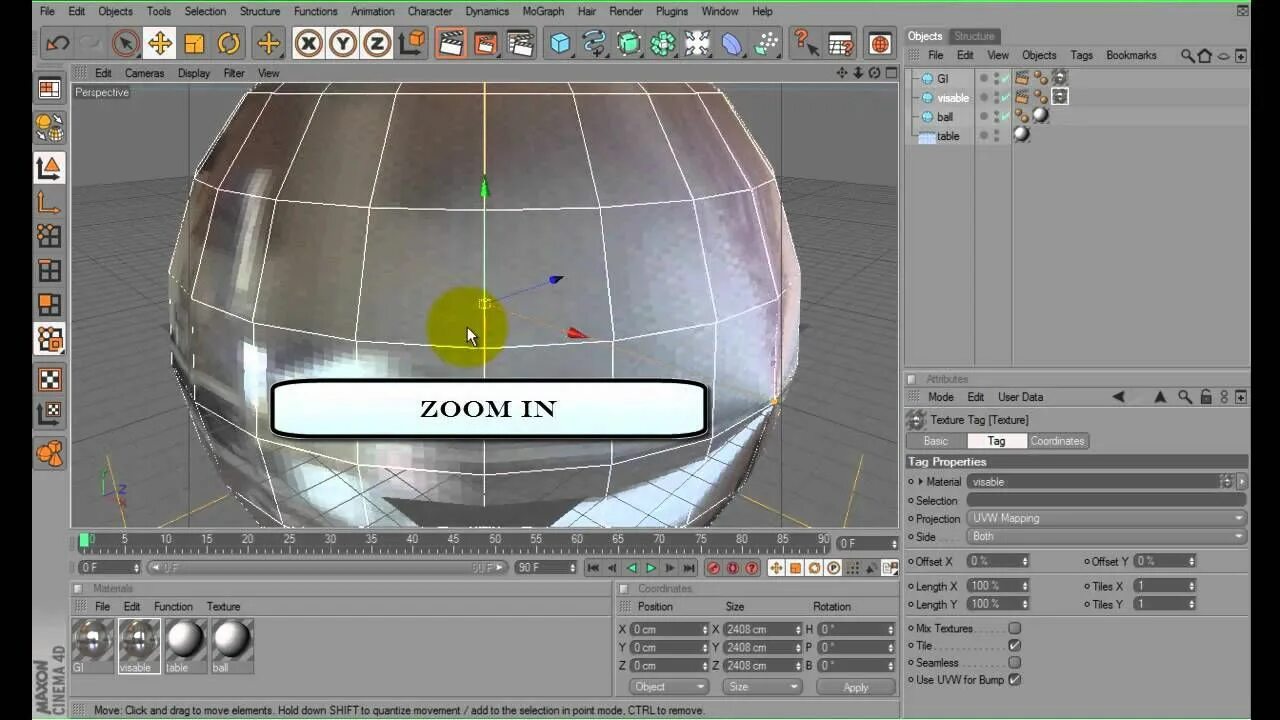Viewport: 1280px width, 720px height.
Task: Click the Position X input field
Action: click(x=668, y=629)
